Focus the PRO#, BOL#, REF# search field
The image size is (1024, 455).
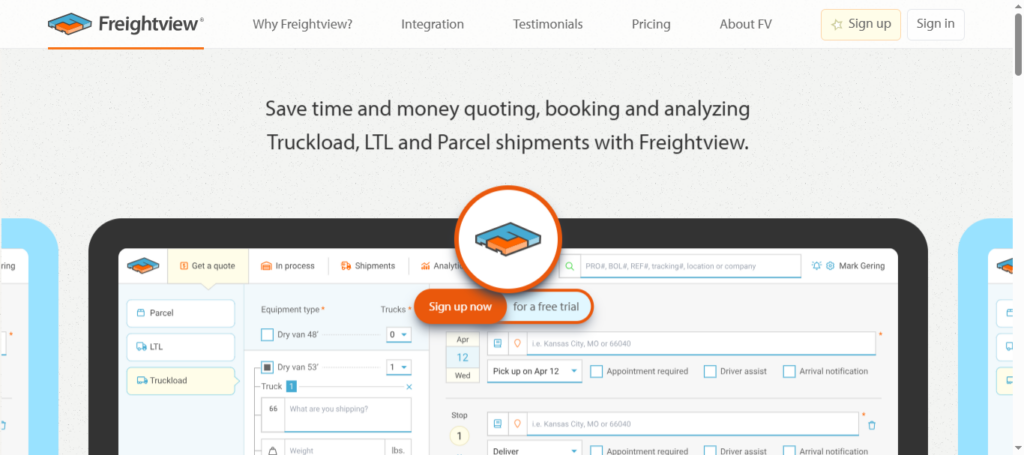(690, 266)
